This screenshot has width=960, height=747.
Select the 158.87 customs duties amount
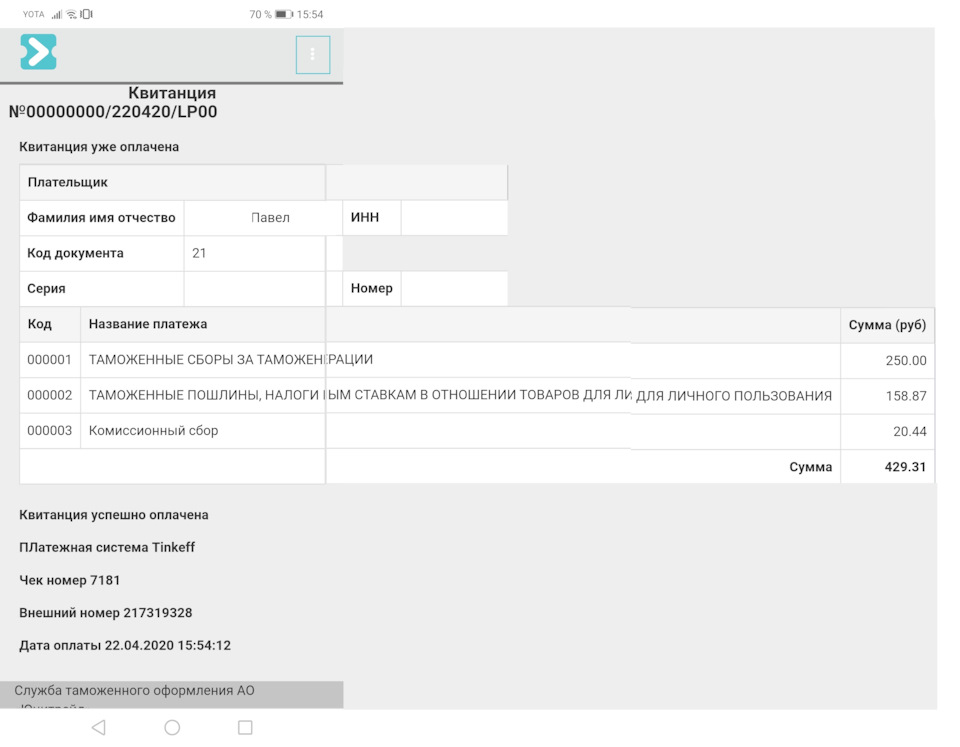point(905,396)
